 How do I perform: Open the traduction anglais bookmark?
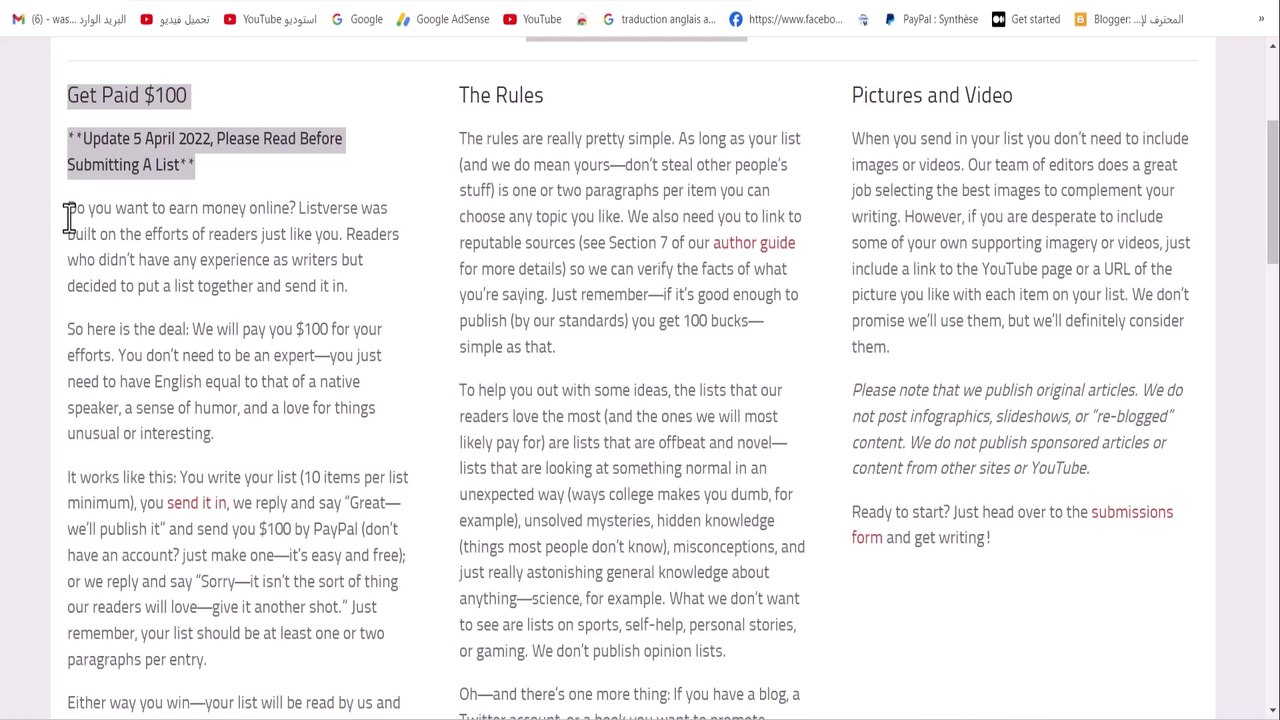[x=659, y=19]
